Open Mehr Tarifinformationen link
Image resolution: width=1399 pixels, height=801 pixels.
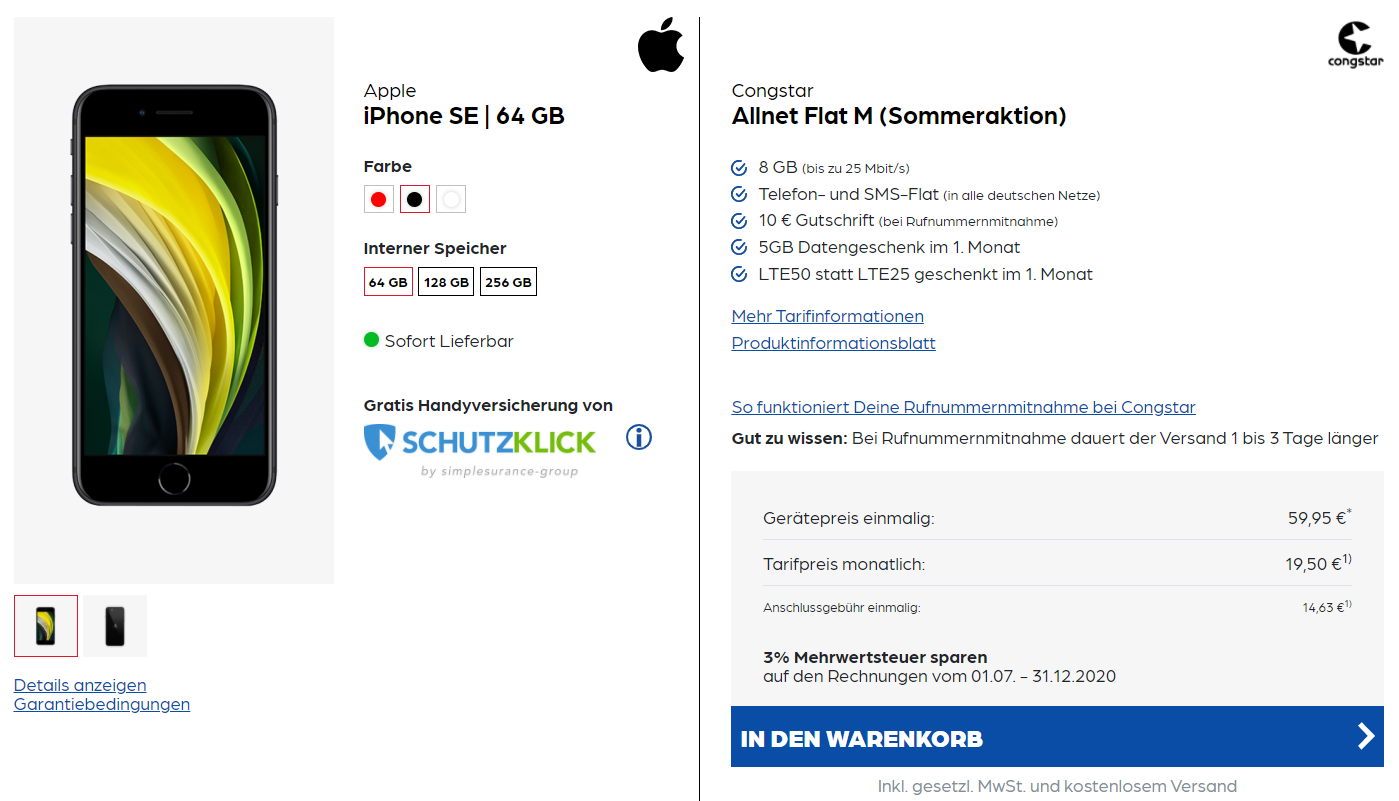coord(827,316)
